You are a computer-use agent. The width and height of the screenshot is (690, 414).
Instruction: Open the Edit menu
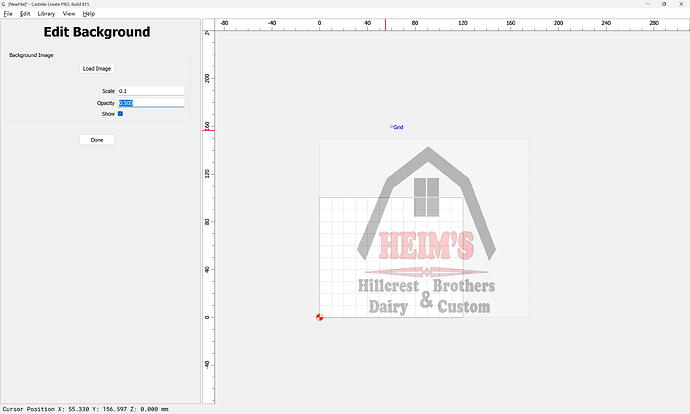tap(25, 14)
